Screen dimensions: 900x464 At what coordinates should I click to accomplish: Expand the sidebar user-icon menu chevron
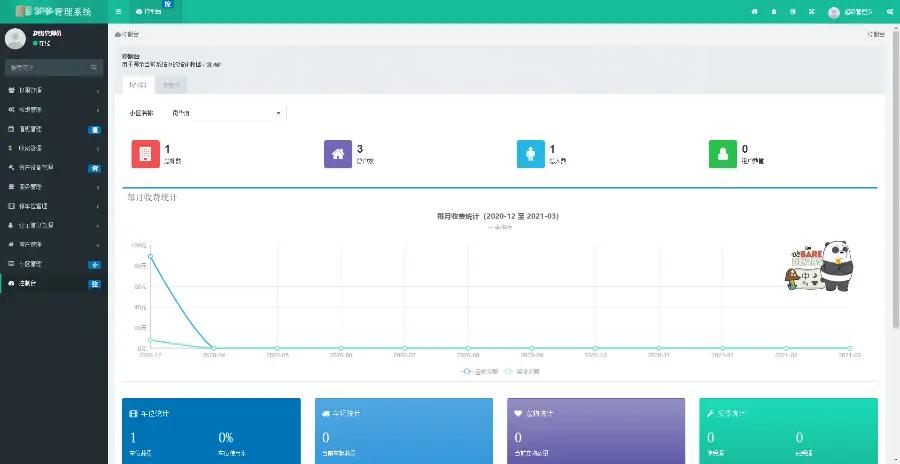click(98, 226)
